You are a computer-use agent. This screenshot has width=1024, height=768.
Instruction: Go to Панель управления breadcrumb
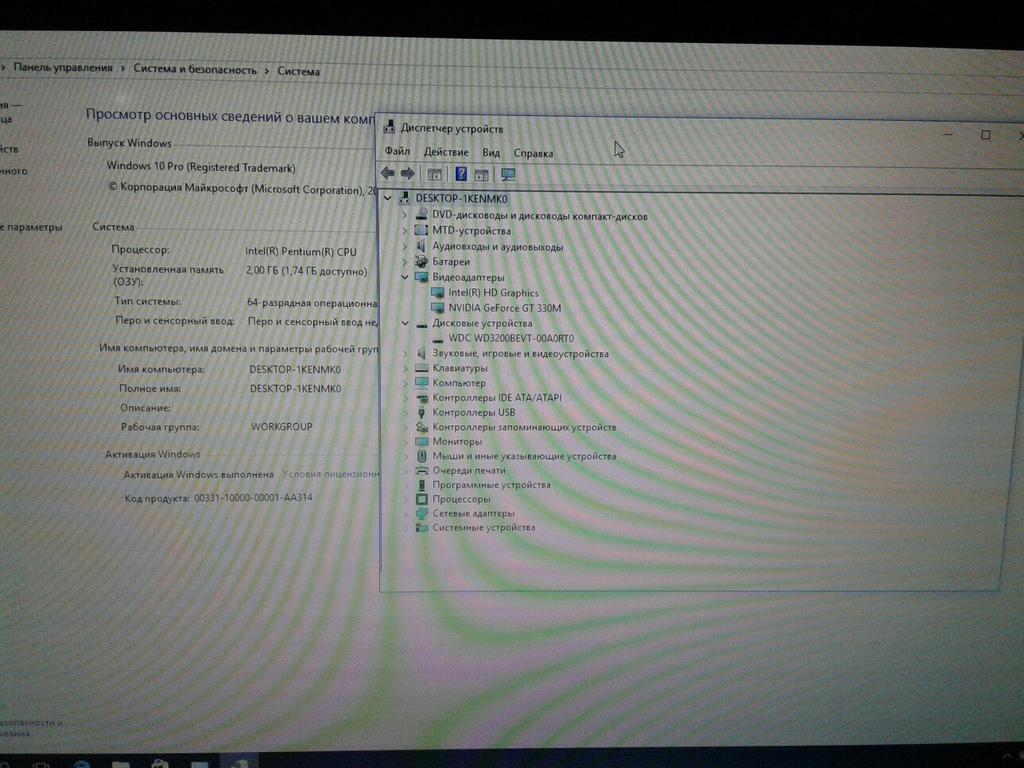click(63, 67)
